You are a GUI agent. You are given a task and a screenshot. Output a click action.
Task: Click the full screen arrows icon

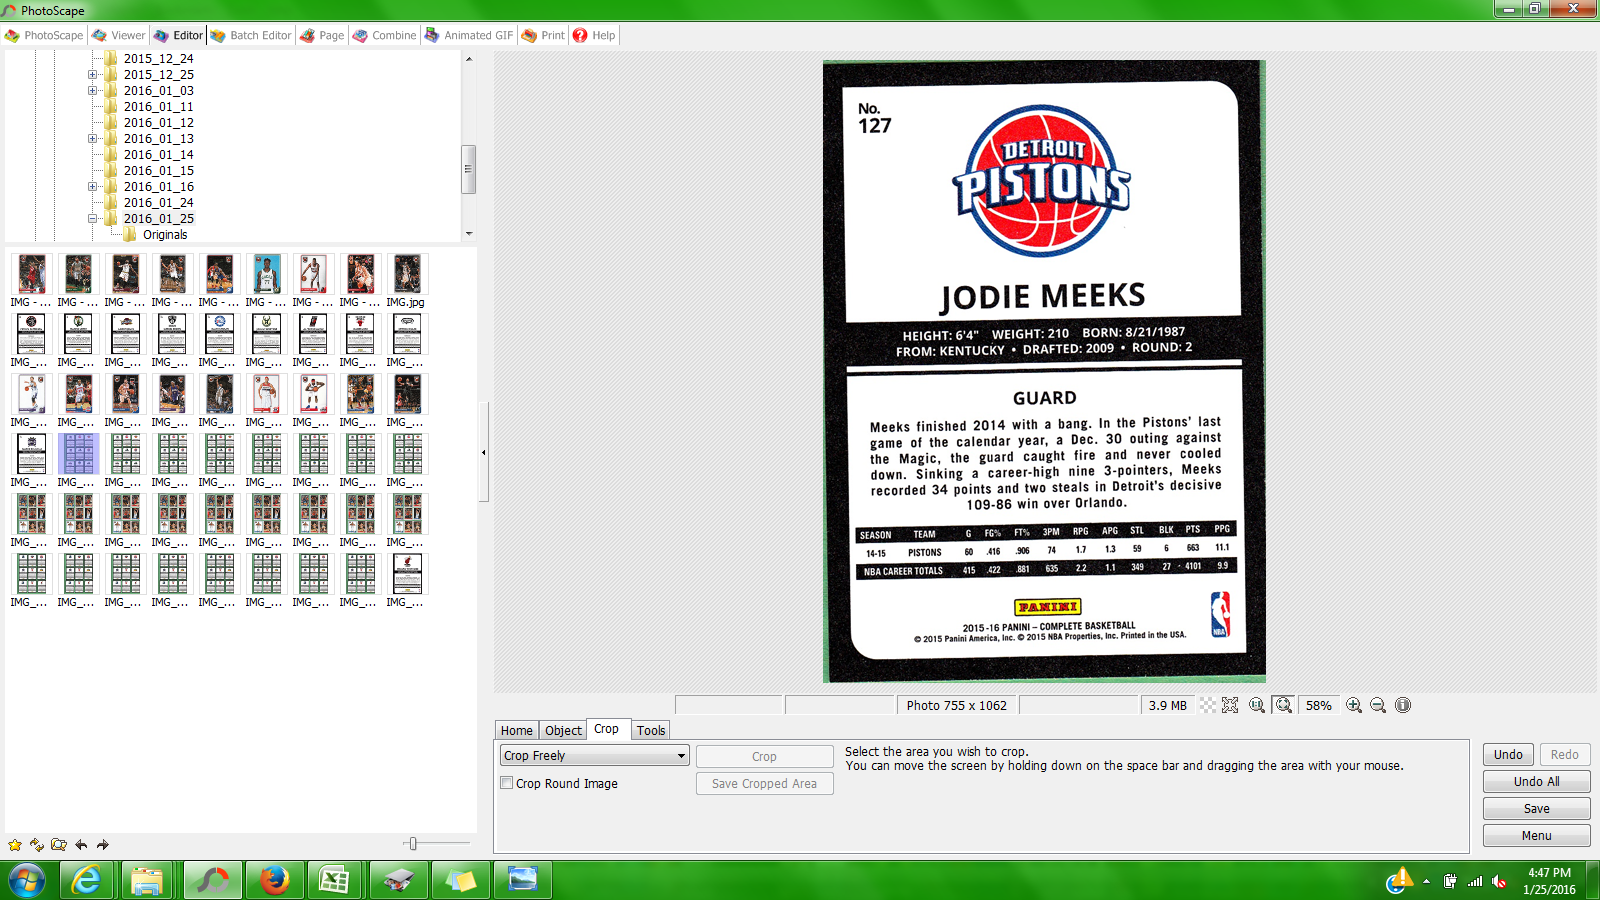[x=1230, y=705]
